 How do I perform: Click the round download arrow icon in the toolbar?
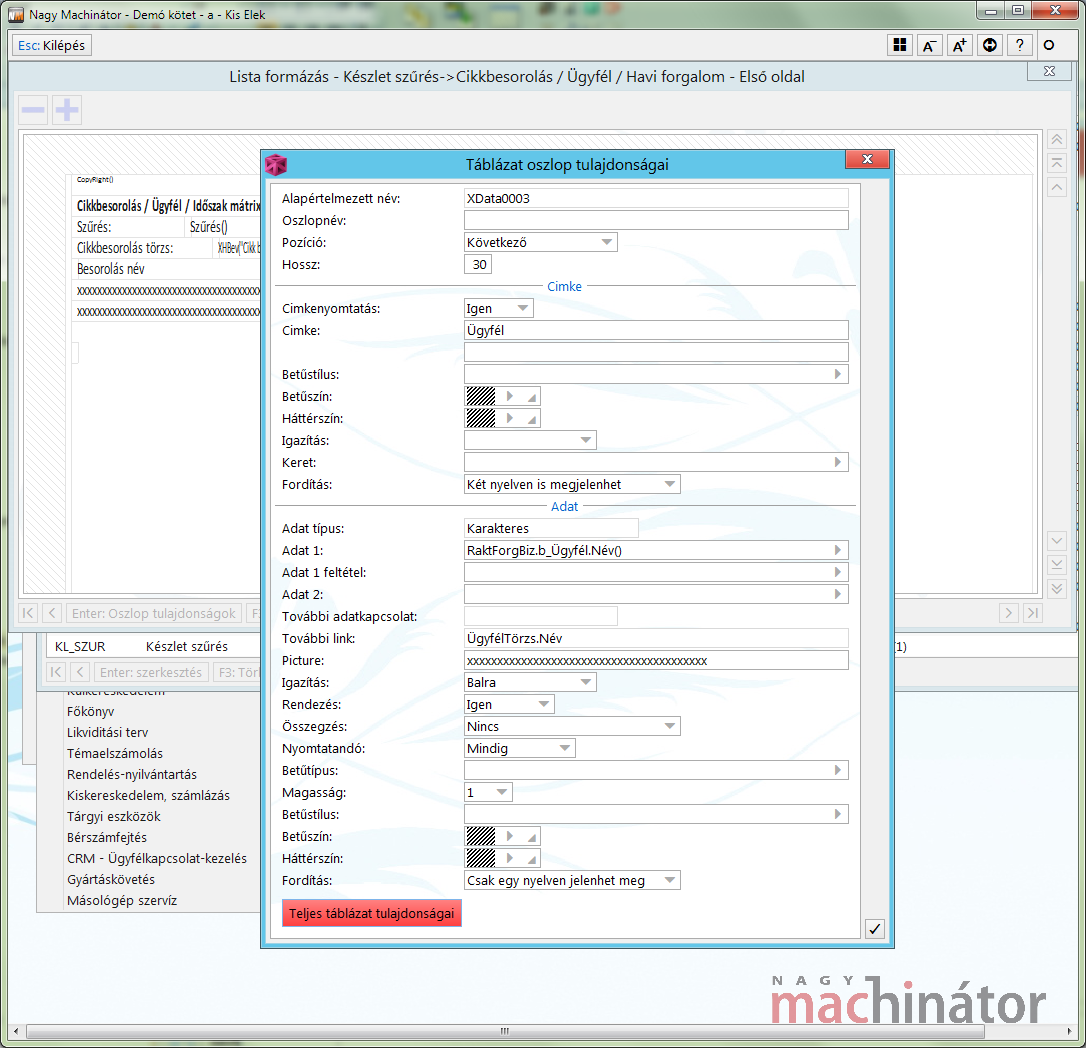[x=990, y=45]
